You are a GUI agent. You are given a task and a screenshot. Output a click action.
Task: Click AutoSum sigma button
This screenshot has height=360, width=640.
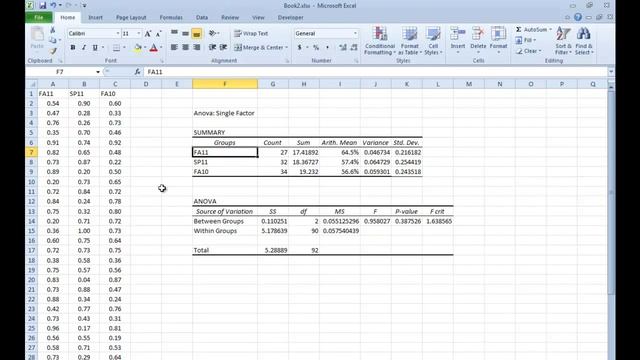[x=533, y=30]
